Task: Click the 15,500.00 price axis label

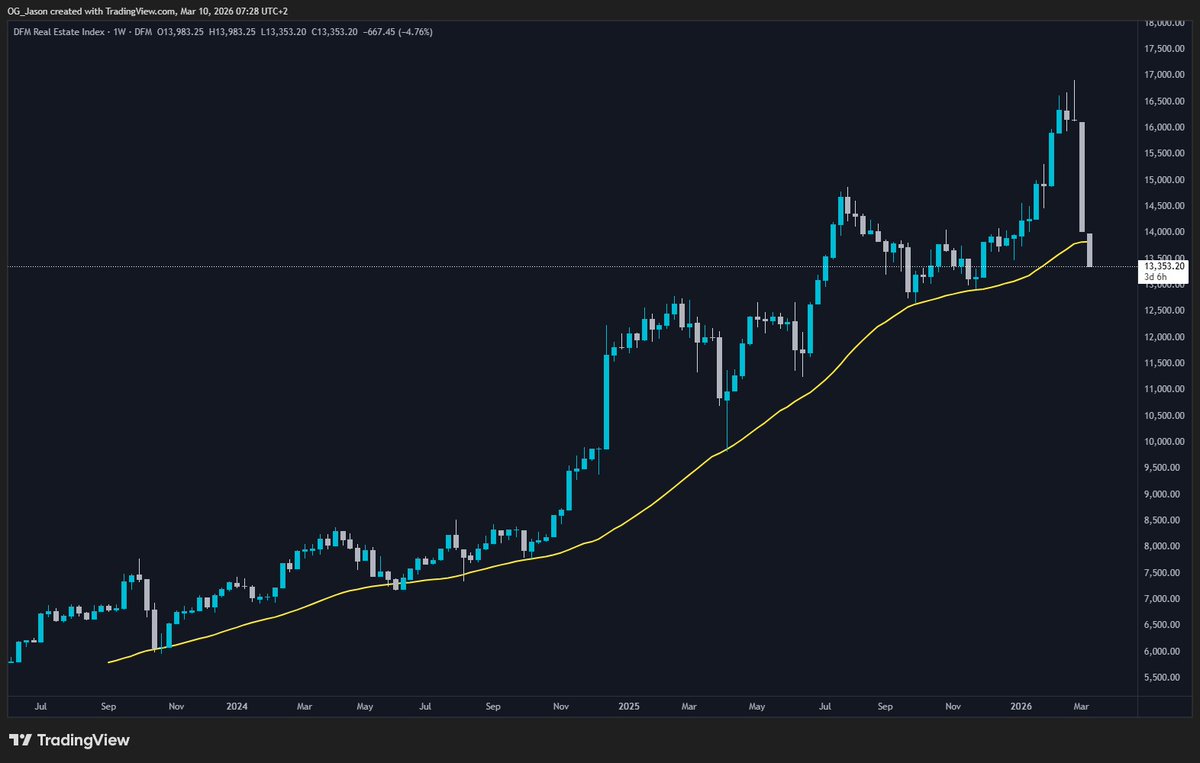Action: click(1165, 153)
